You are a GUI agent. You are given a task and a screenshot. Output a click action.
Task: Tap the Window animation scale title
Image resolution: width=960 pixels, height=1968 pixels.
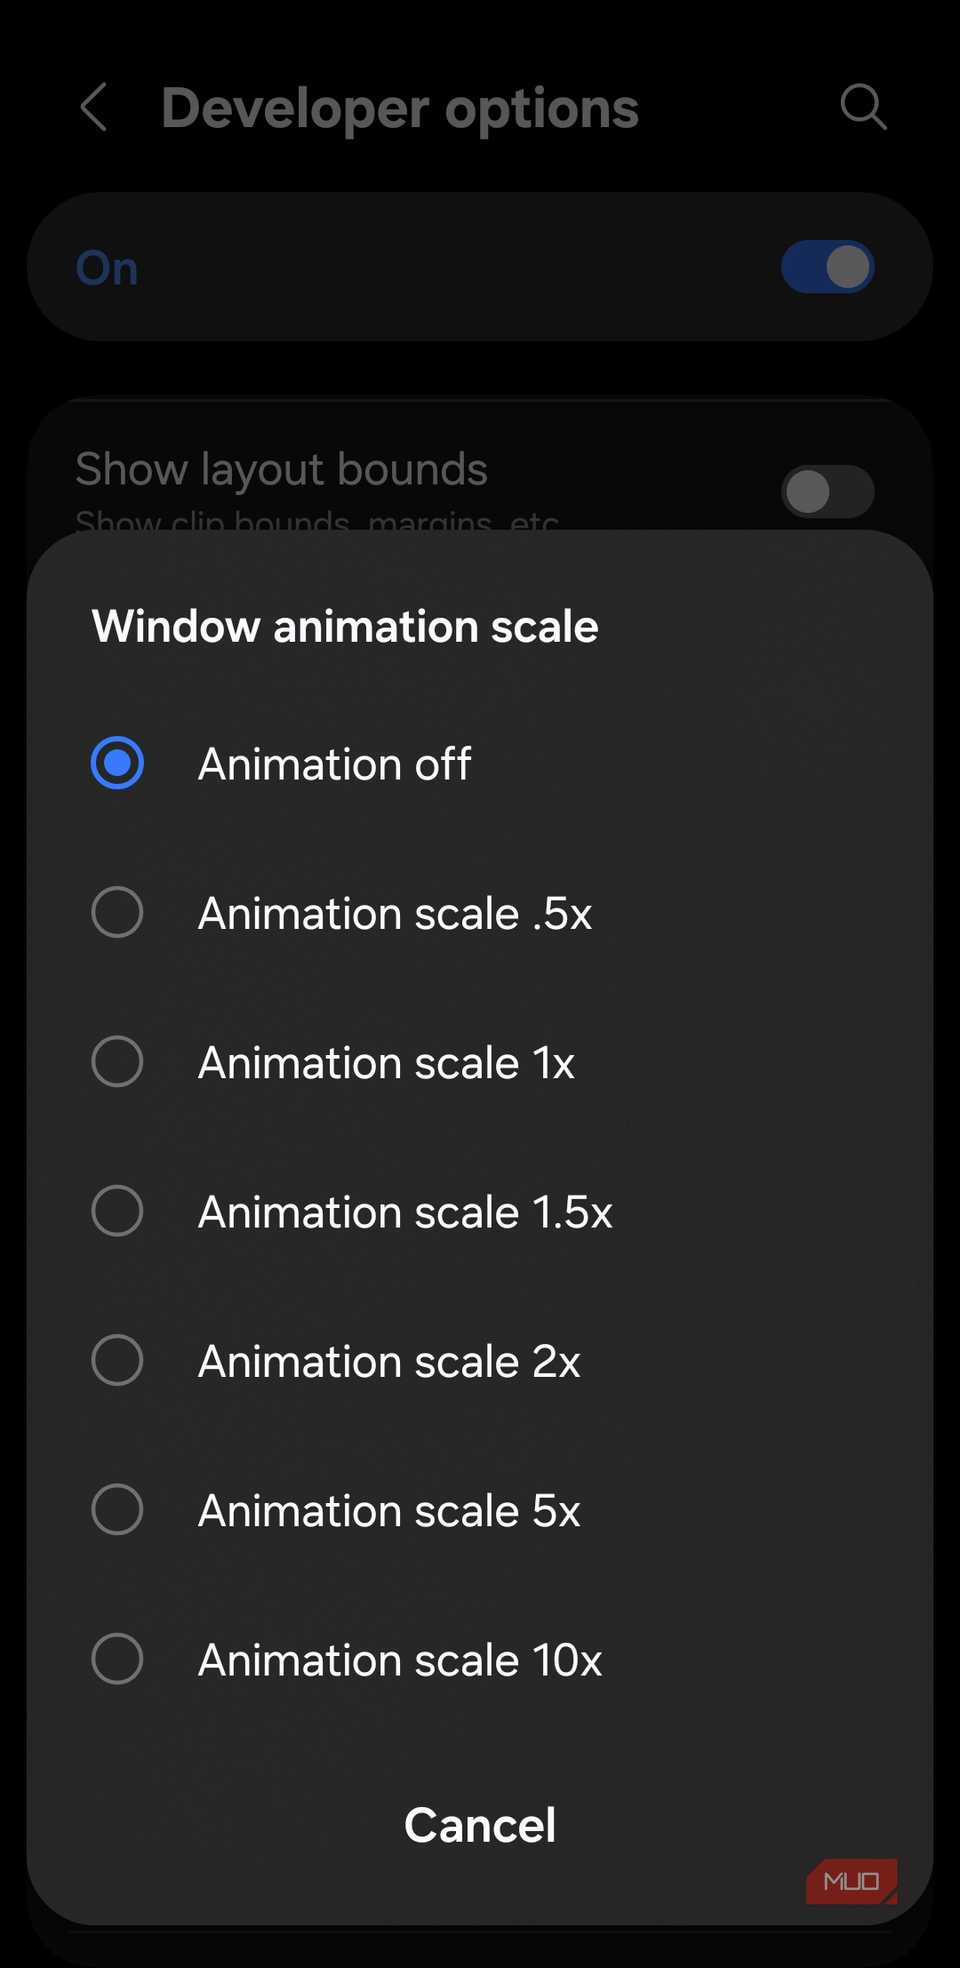[x=344, y=626]
